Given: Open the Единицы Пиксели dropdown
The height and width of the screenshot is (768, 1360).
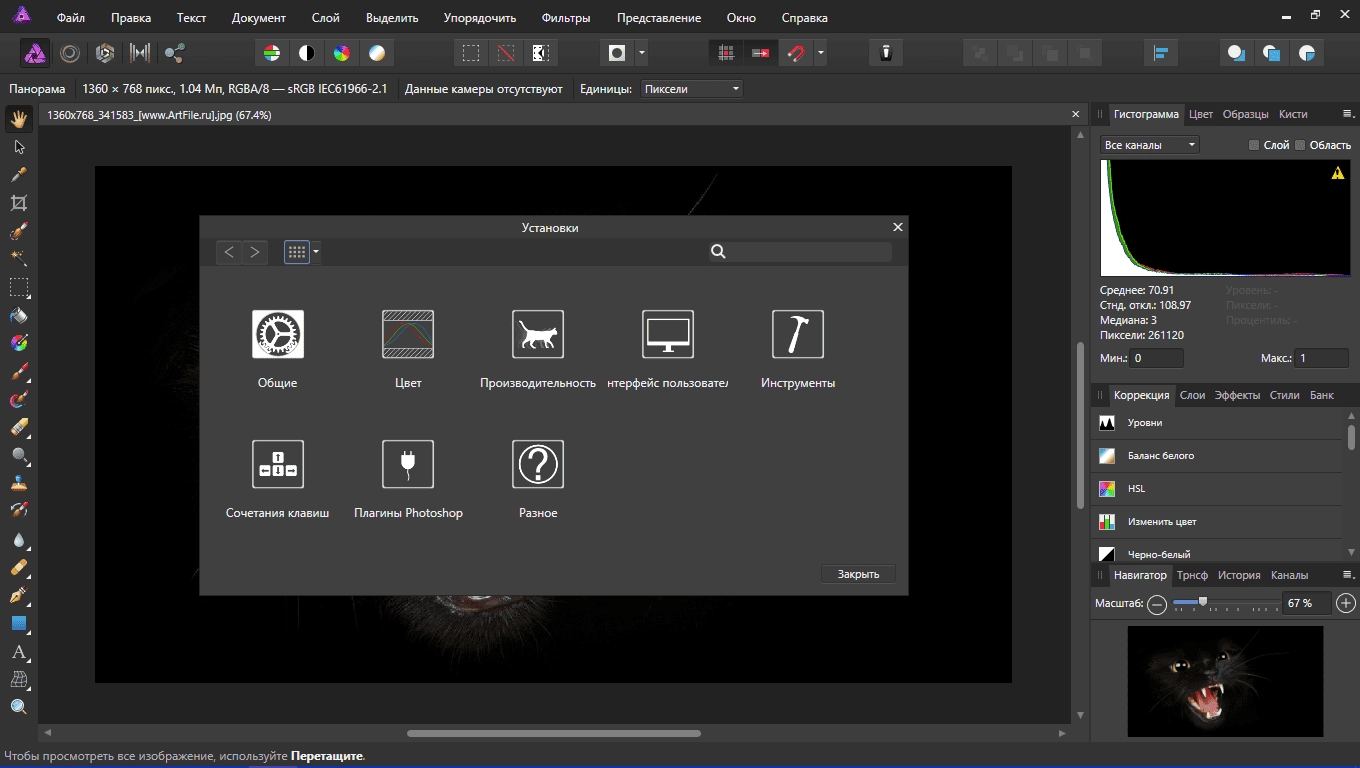Looking at the screenshot, I should coord(691,89).
